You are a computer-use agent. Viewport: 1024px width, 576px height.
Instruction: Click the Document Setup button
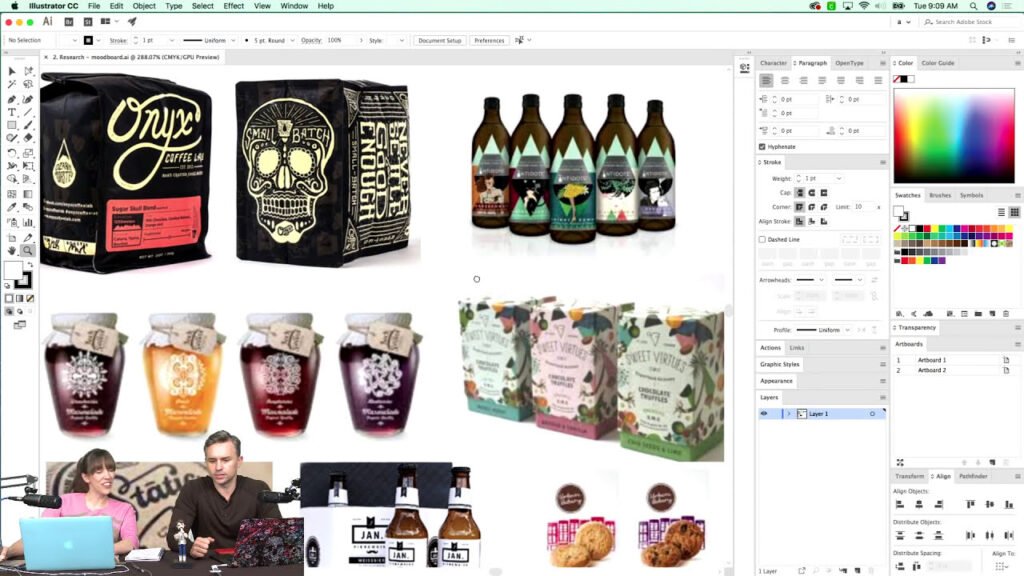(x=440, y=40)
